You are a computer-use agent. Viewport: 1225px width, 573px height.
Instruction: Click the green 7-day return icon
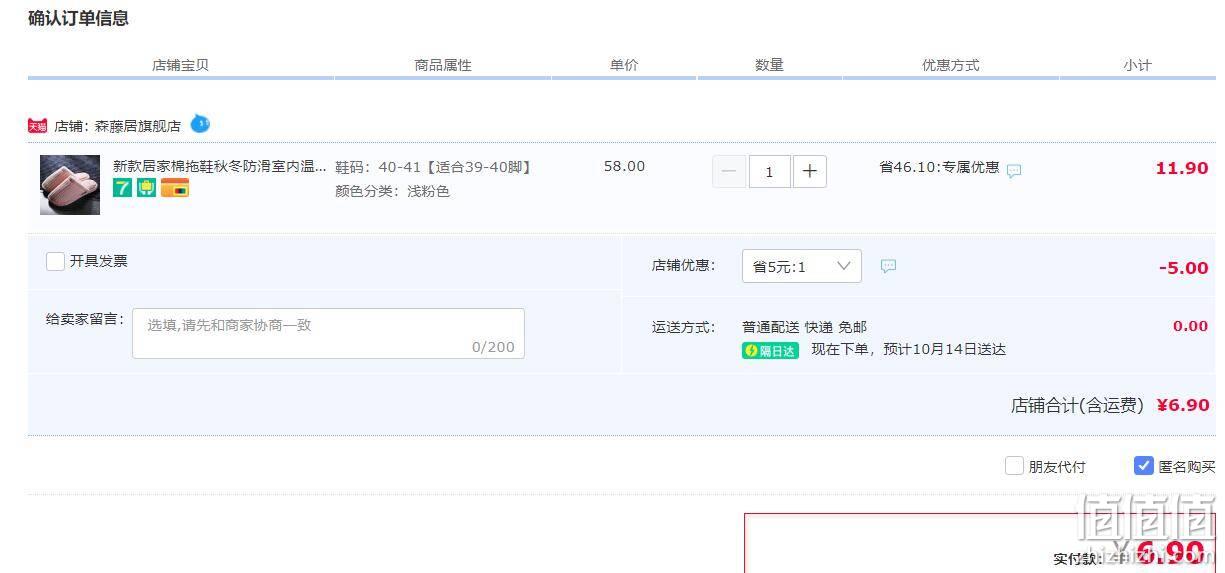click(x=122, y=188)
